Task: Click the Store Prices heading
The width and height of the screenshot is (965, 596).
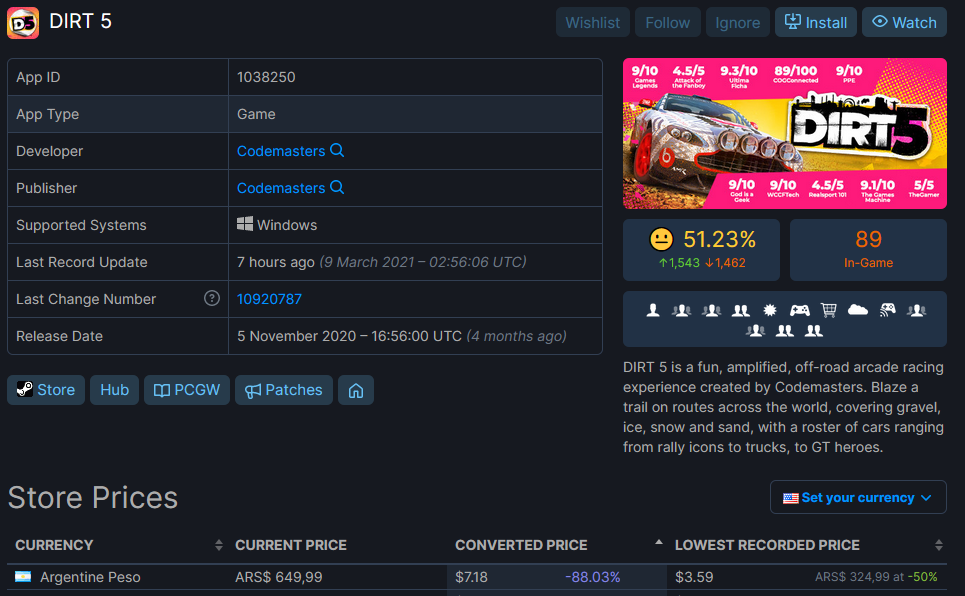Action: [93, 497]
